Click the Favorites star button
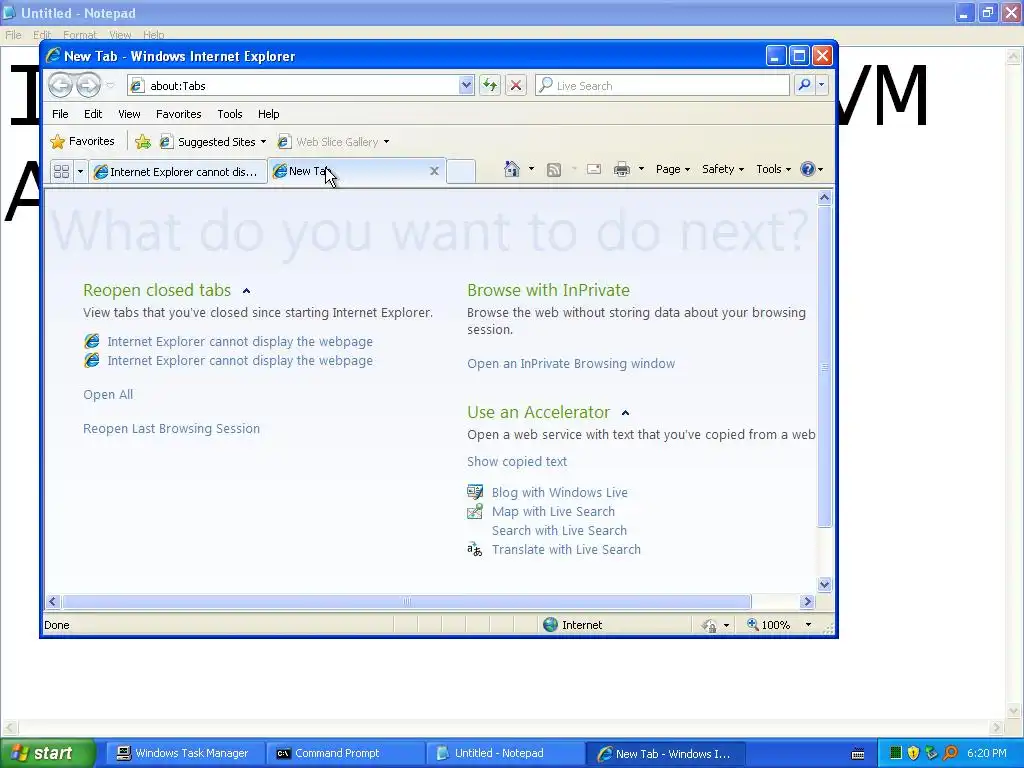1024x768 pixels. point(82,141)
